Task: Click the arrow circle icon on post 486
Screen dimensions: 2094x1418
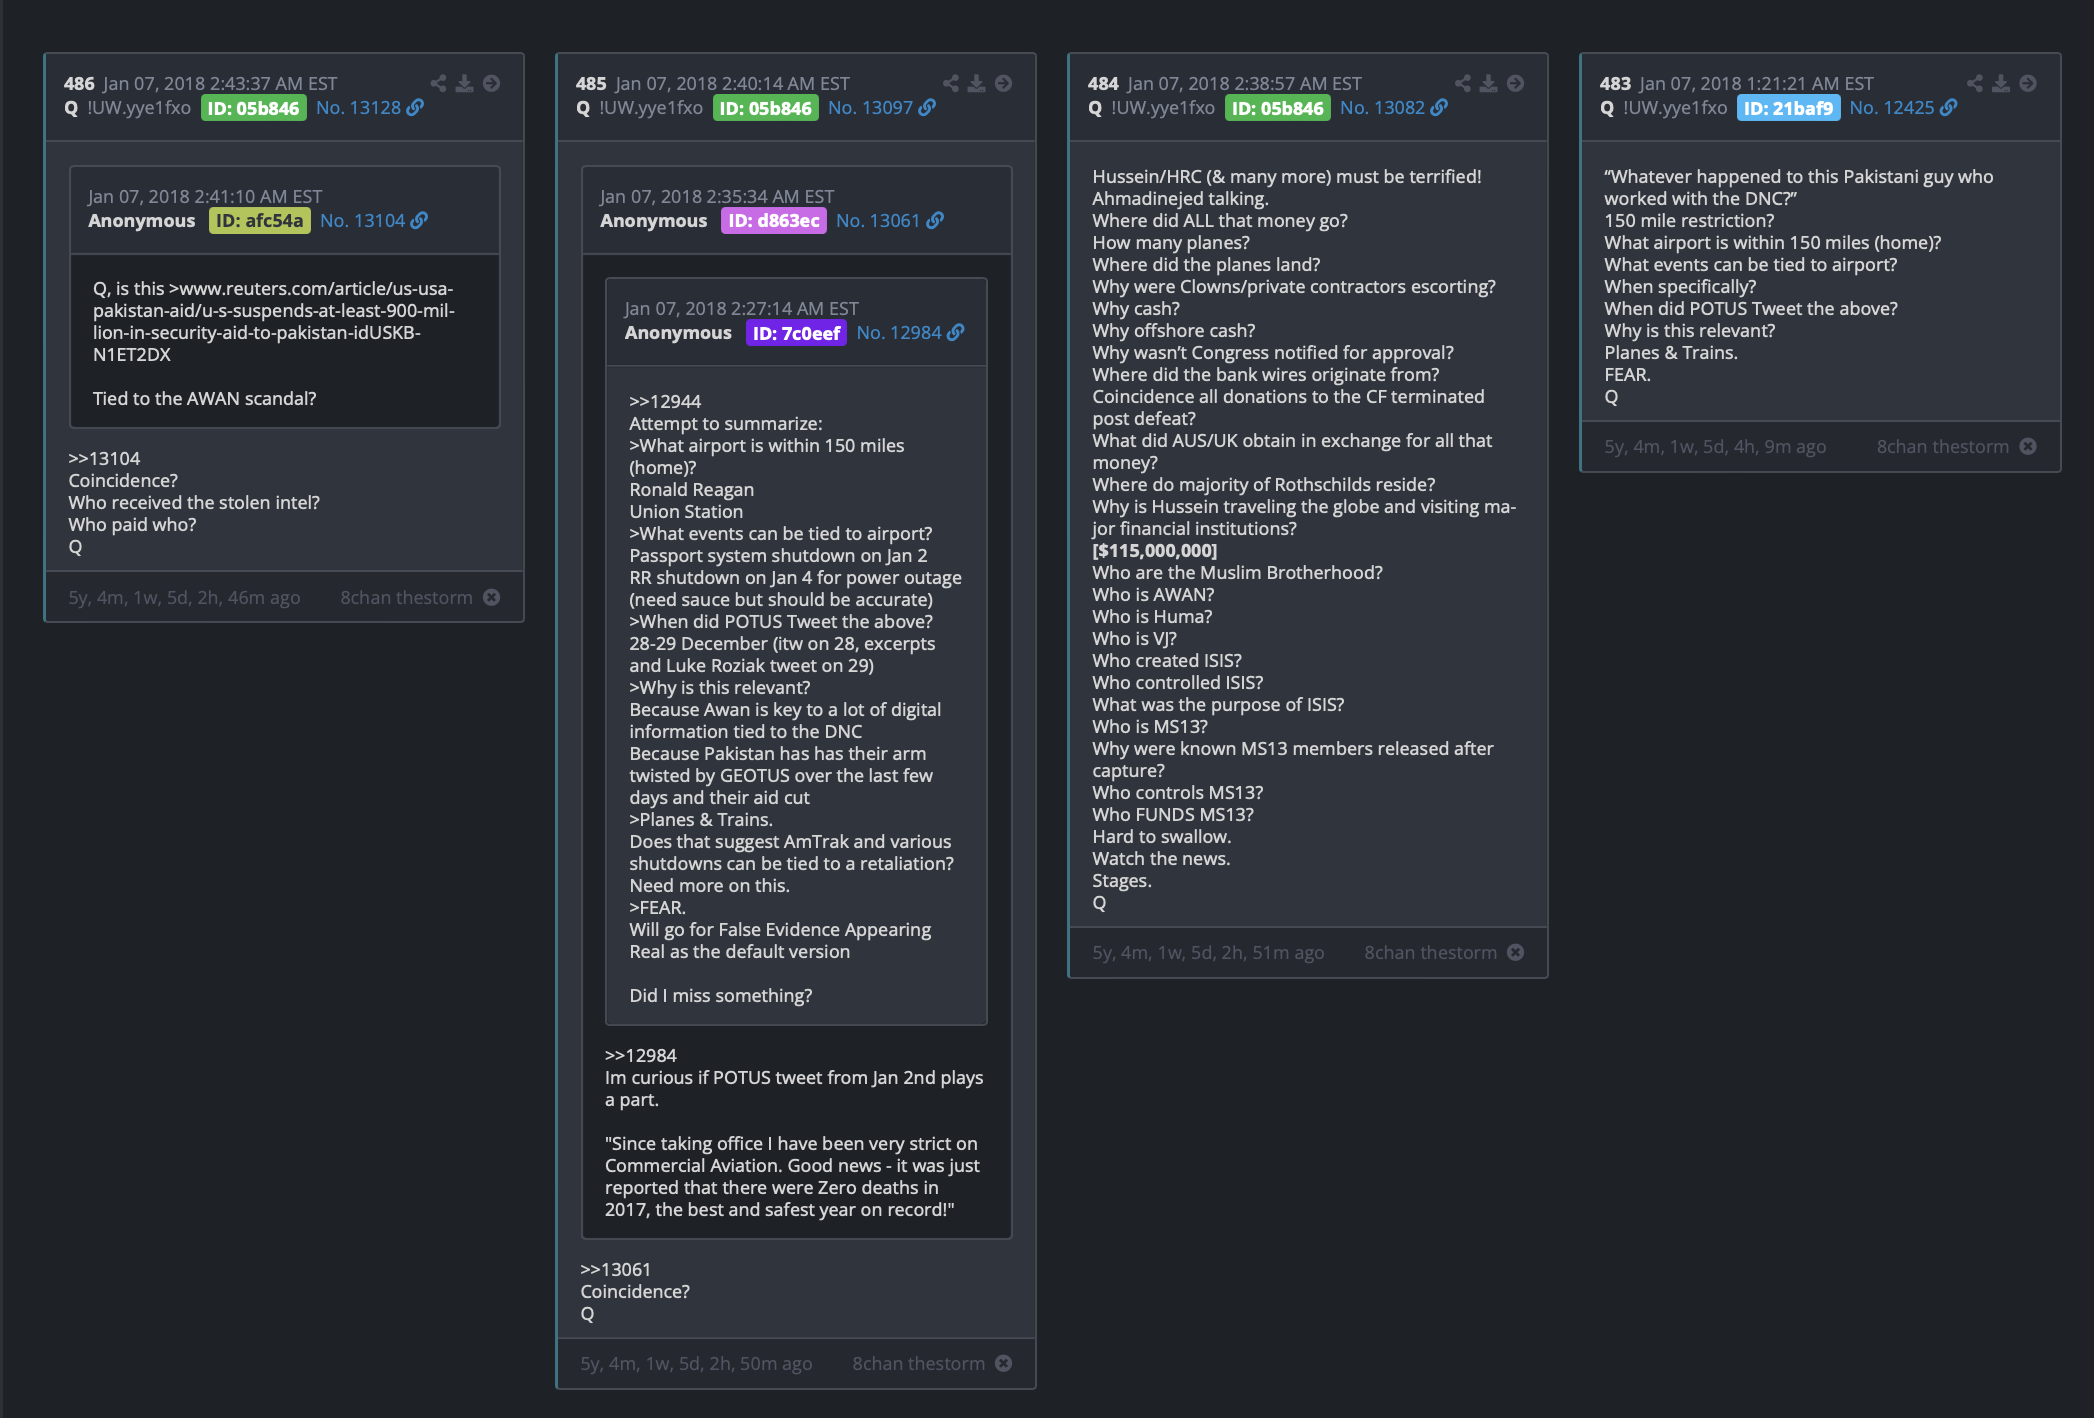Action: click(x=492, y=83)
